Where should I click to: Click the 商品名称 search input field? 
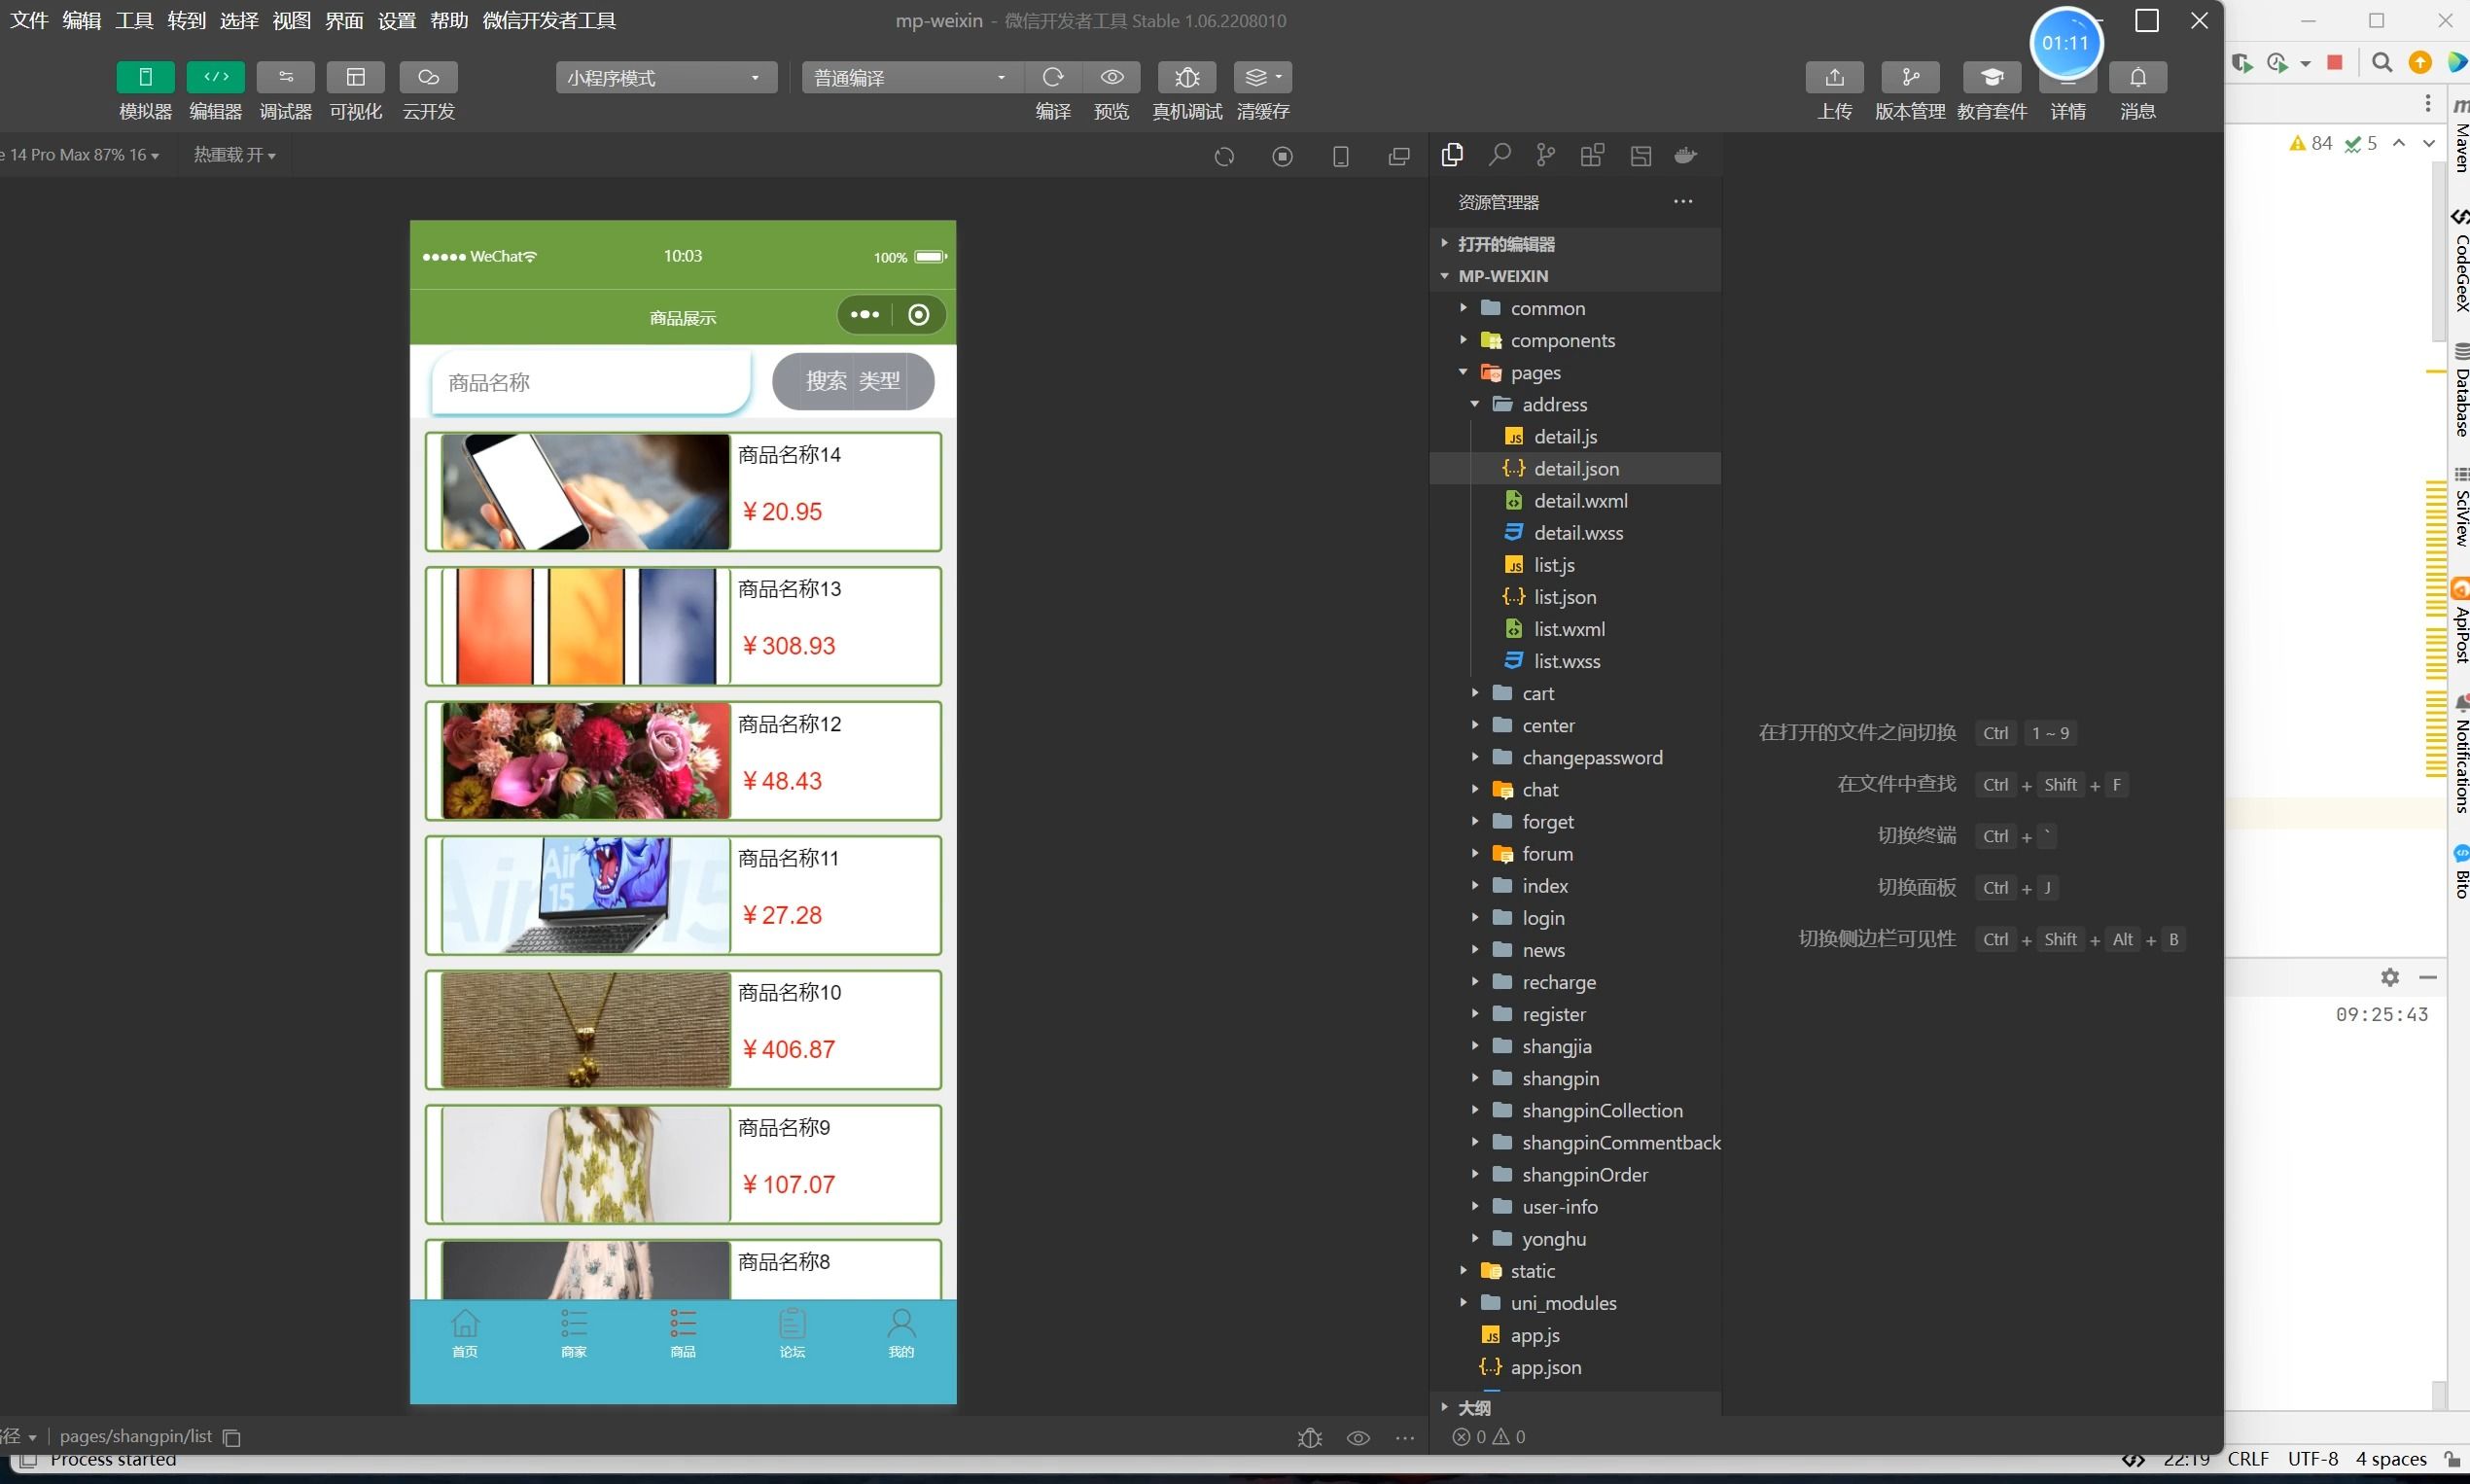point(590,382)
